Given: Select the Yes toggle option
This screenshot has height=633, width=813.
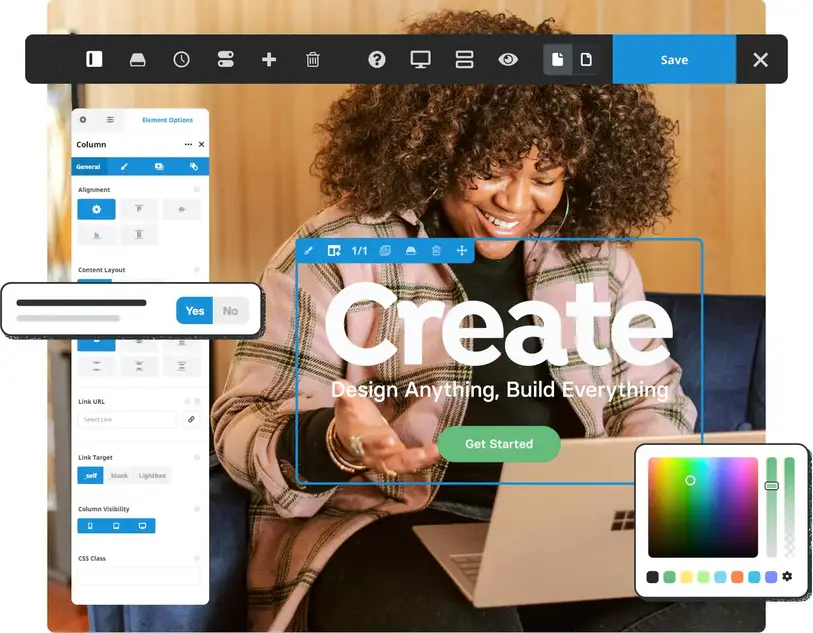Looking at the screenshot, I should pos(195,311).
